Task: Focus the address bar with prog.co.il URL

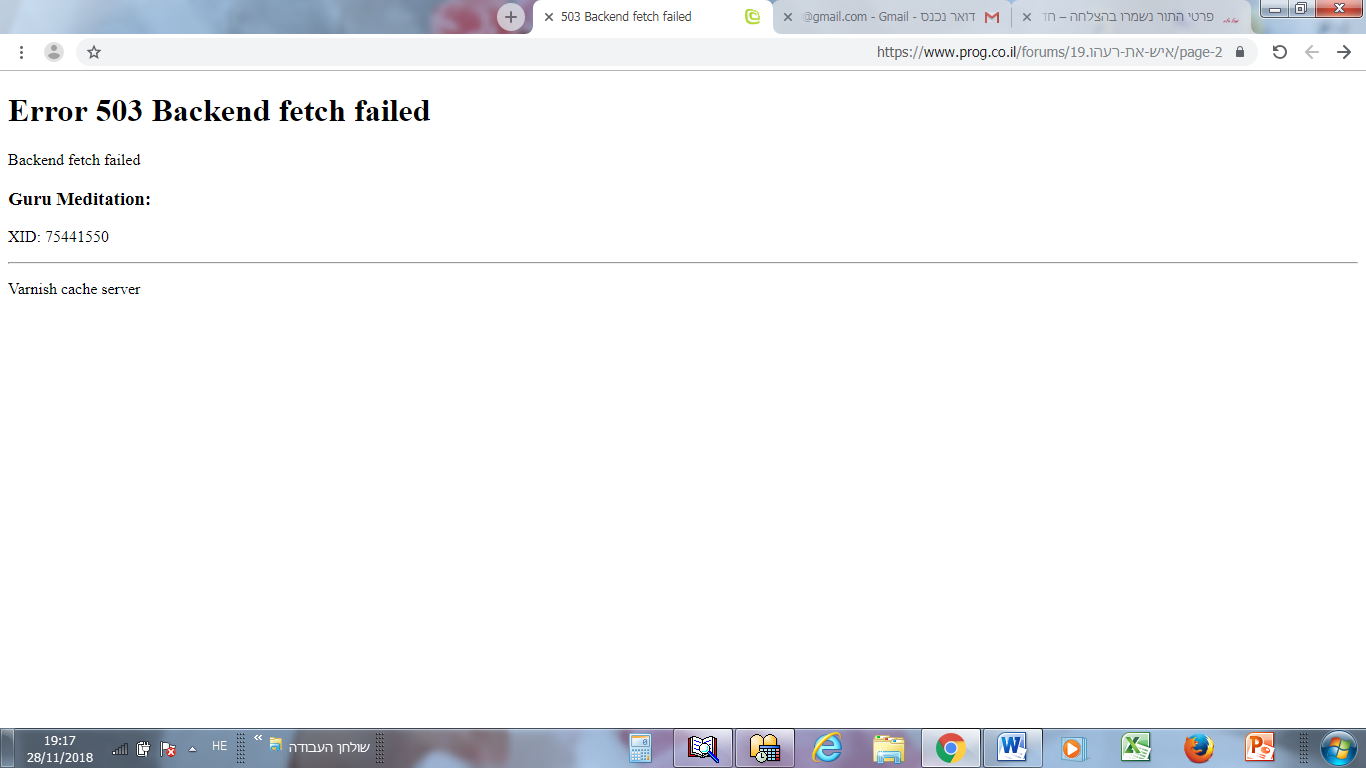Action: [x=666, y=52]
